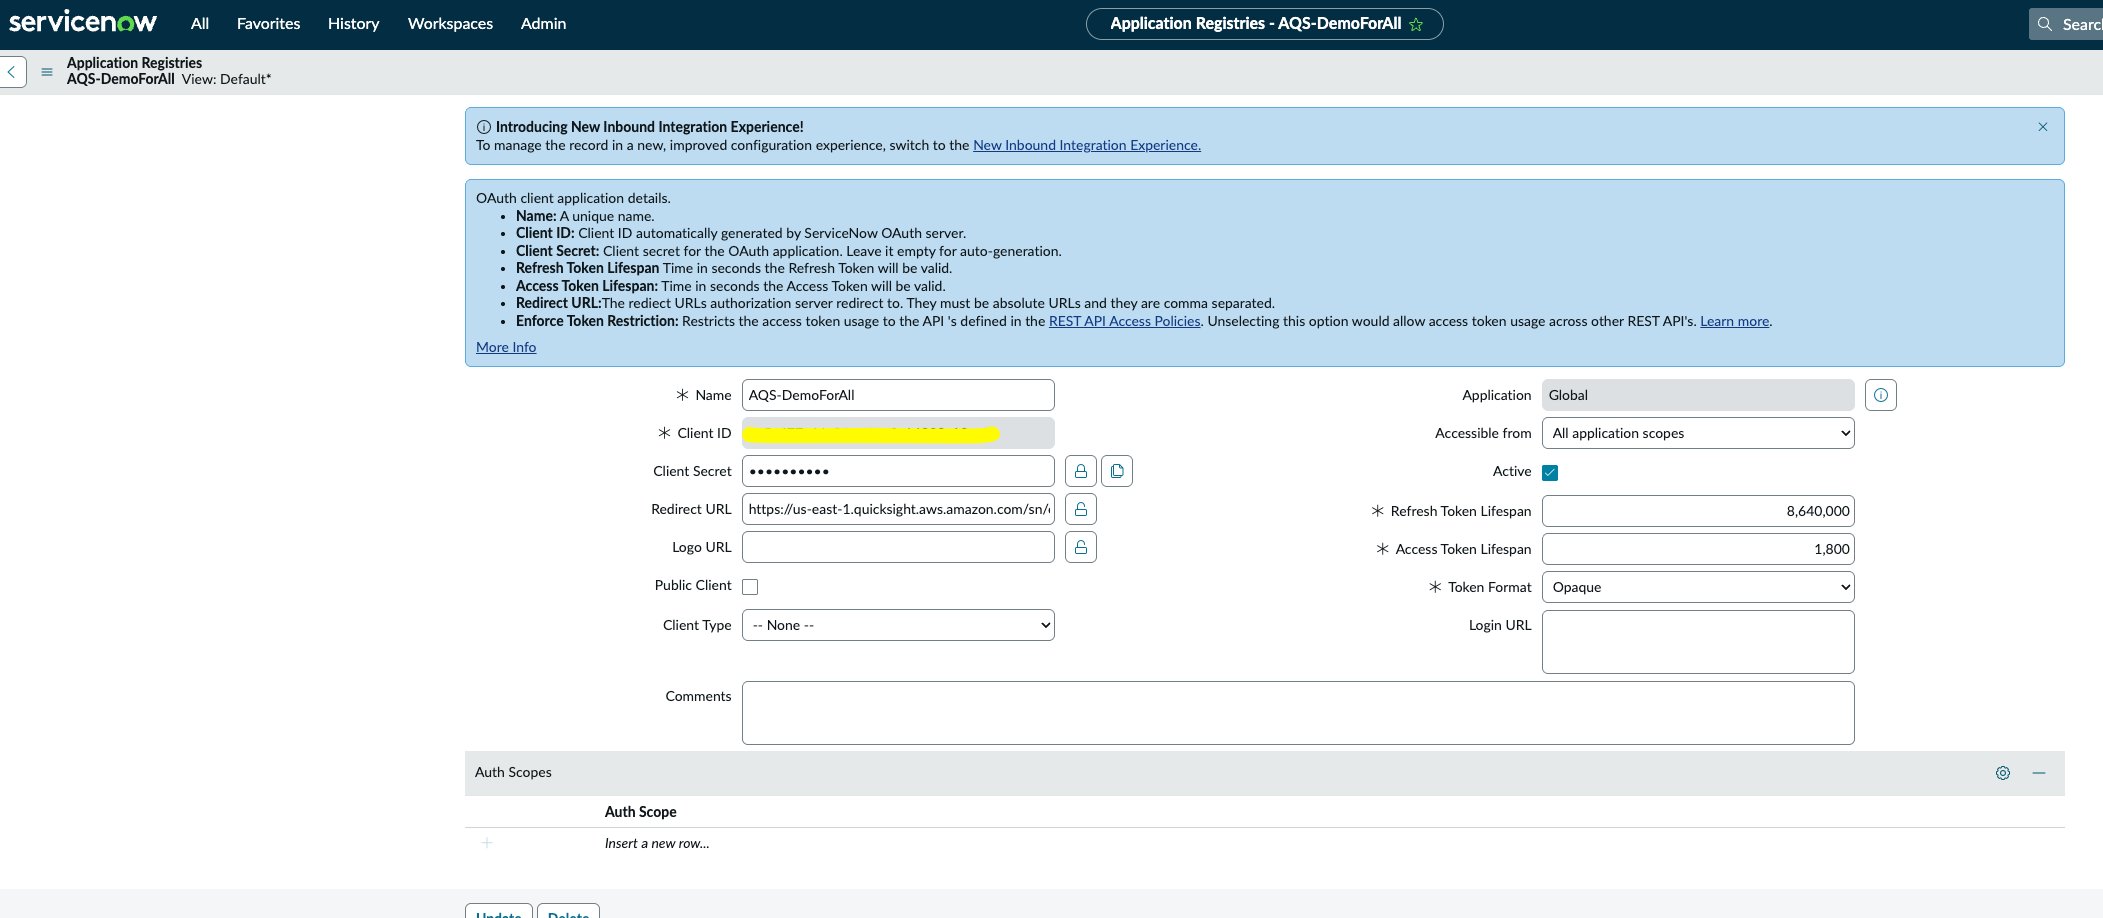The image size is (2103, 918).
Task: Open the Workspaces menu
Action: 450,23
